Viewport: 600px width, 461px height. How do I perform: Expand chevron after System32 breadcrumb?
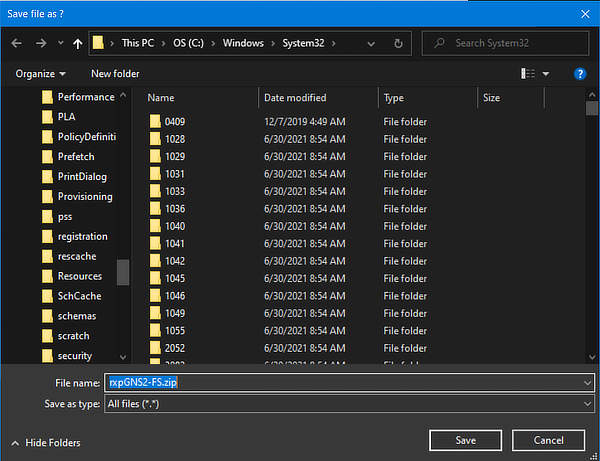(x=334, y=43)
